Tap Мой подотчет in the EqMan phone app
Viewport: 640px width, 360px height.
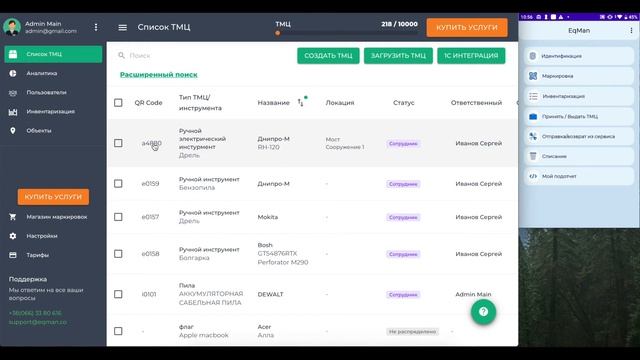point(579,176)
